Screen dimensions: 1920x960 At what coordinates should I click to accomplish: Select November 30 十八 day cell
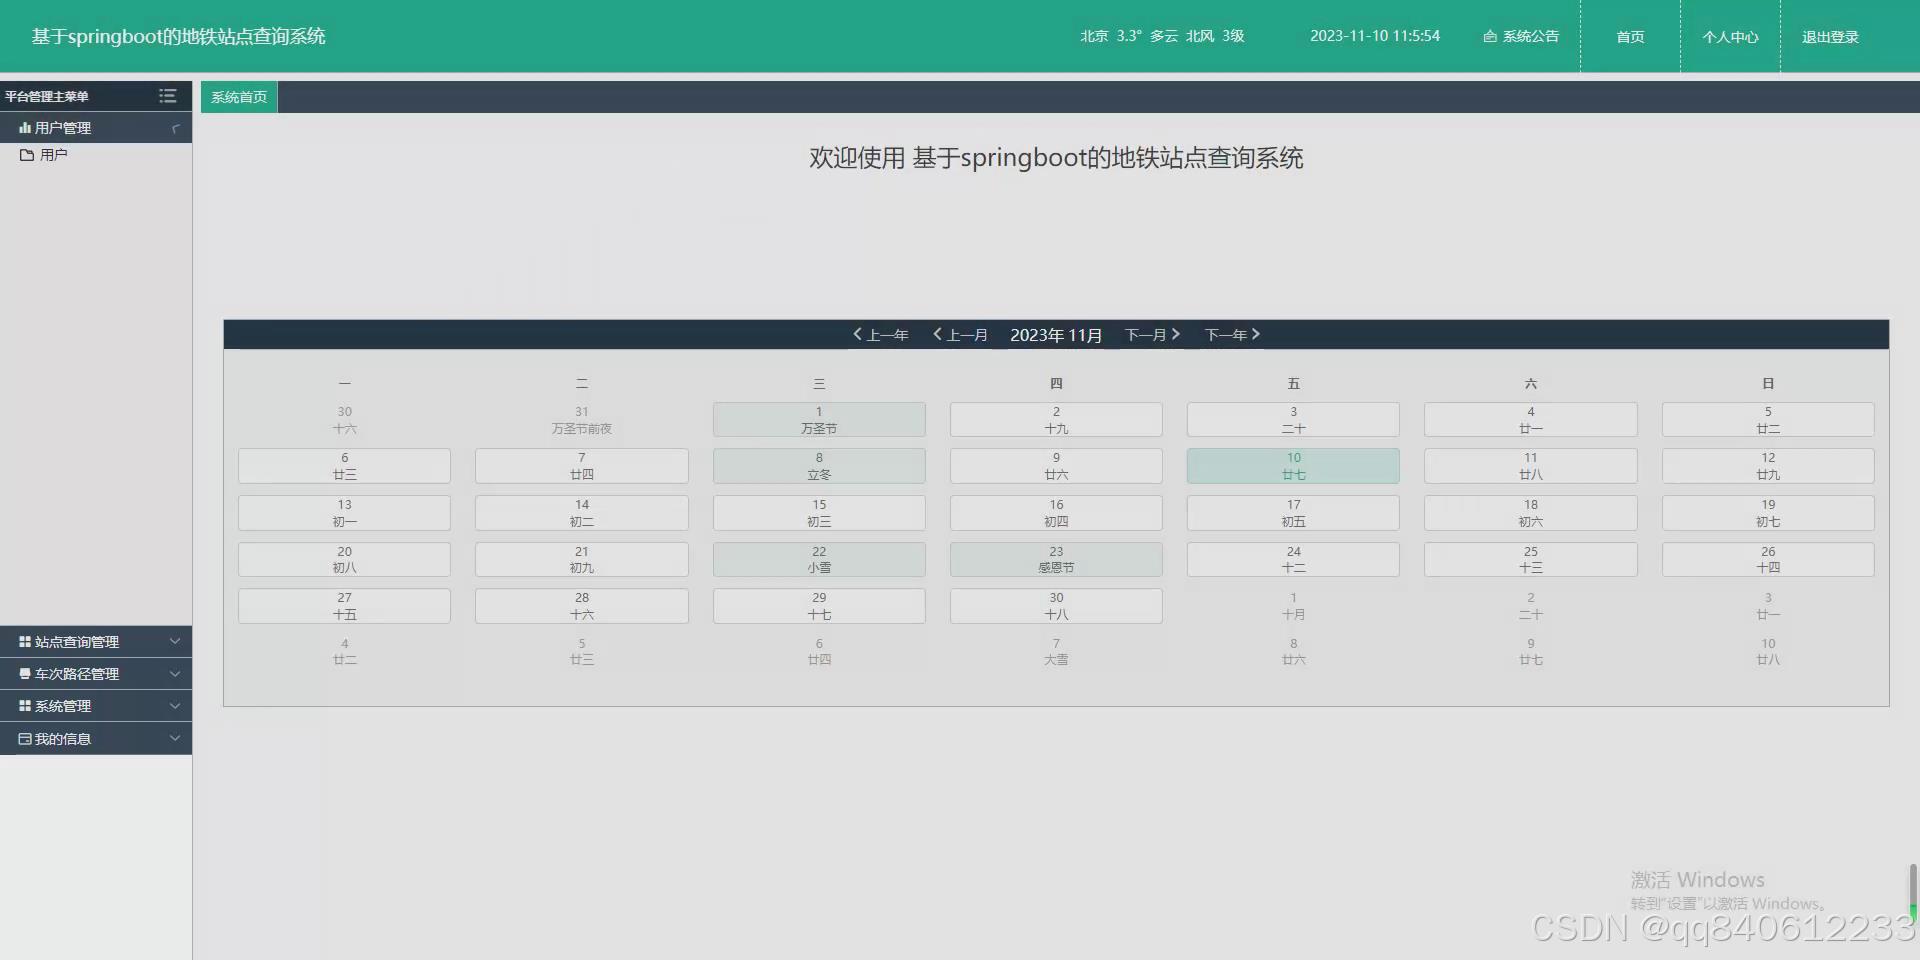click(1056, 606)
